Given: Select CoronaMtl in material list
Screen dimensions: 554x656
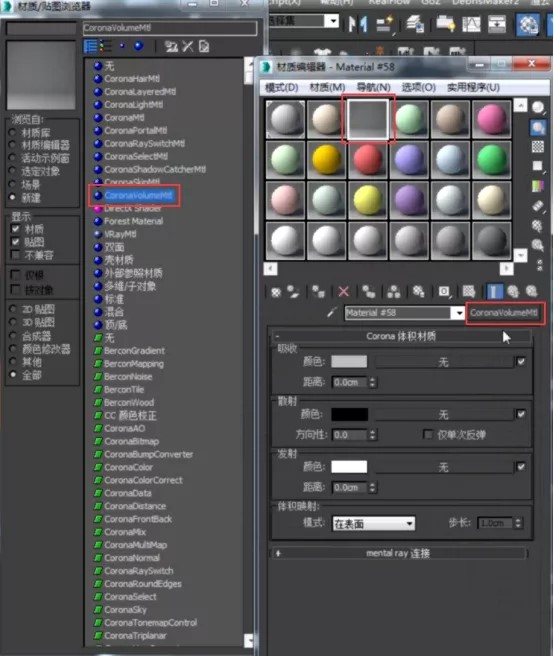Looking at the screenshot, I should pyautogui.click(x=124, y=118).
